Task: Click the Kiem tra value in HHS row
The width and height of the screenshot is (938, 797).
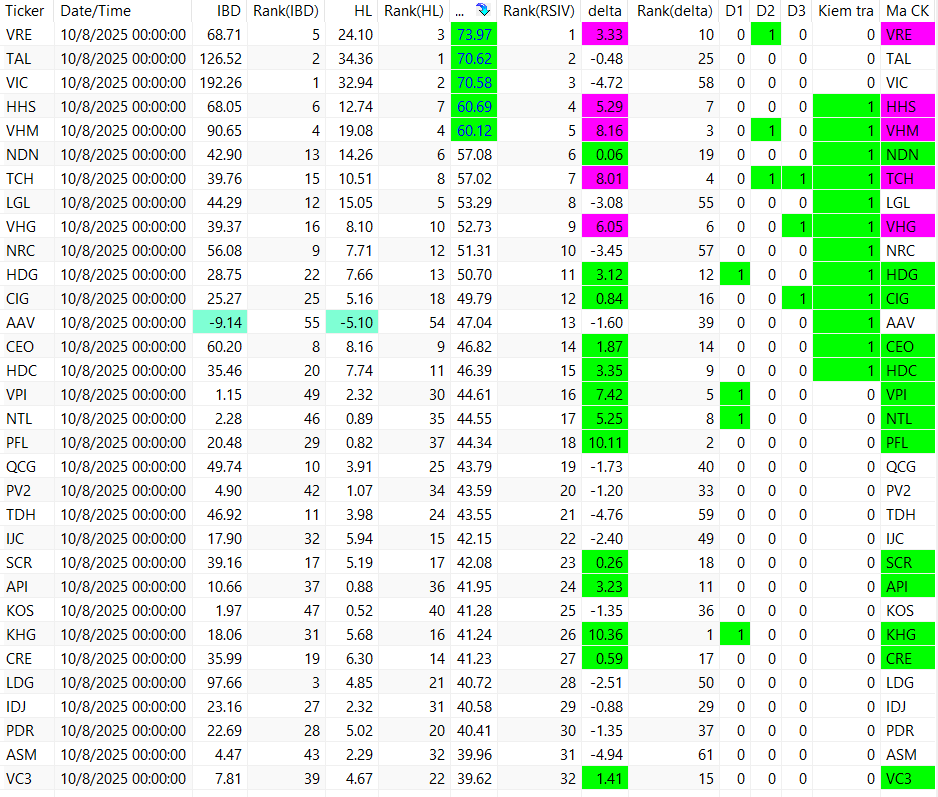Action: [846, 107]
